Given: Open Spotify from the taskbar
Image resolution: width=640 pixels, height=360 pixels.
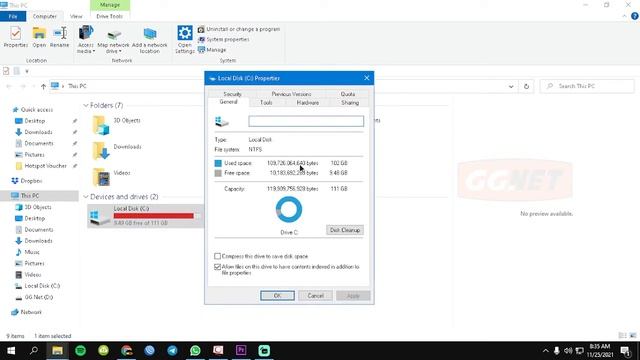Looking at the screenshot, I should (x=80, y=351).
